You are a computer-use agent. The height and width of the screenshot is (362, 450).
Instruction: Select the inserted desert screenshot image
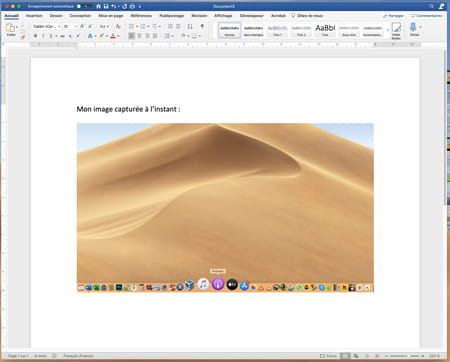tap(225, 208)
